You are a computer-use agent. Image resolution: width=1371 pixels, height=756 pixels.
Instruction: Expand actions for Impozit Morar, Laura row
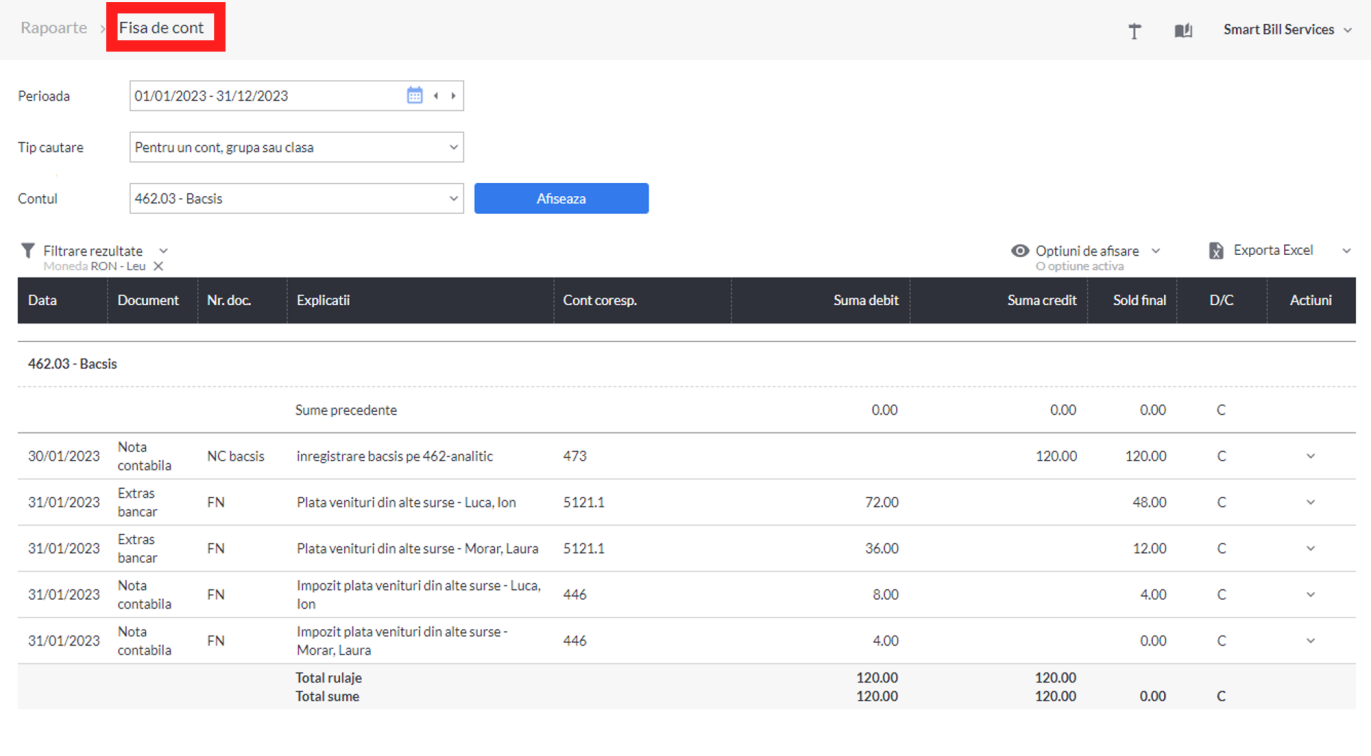1311,640
